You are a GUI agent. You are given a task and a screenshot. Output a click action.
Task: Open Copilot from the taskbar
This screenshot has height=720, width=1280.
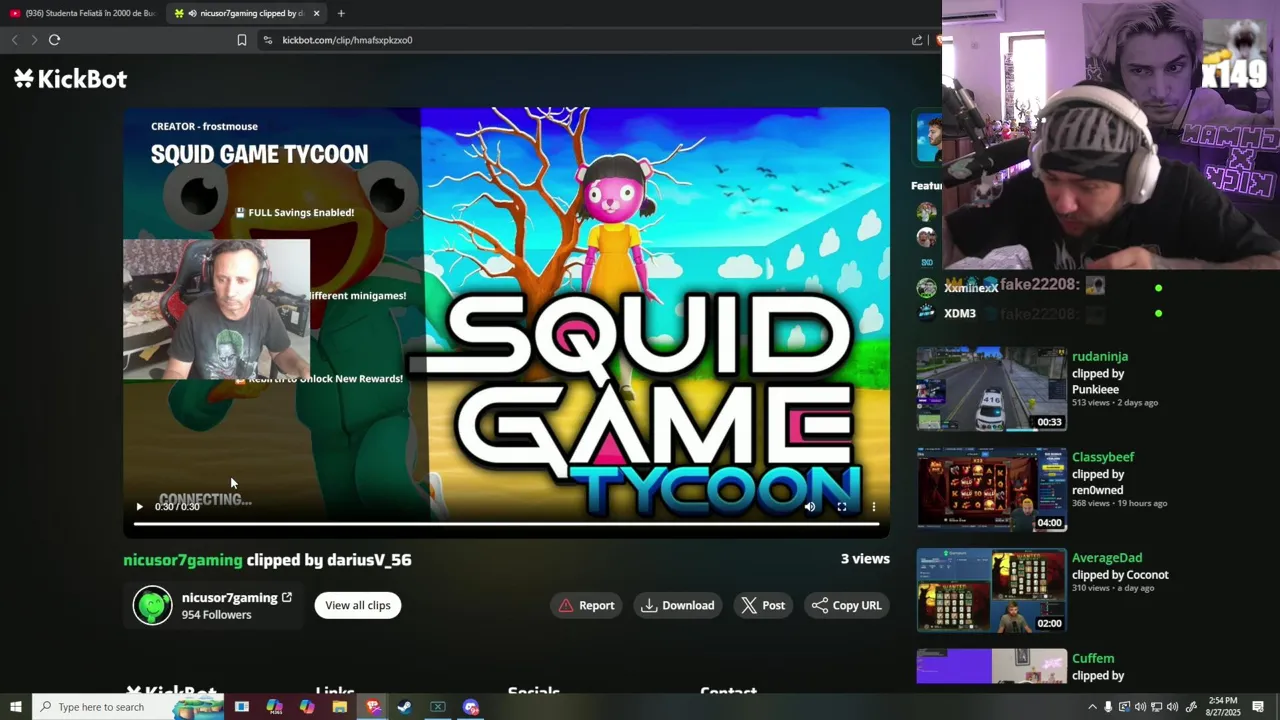click(307, 707)
